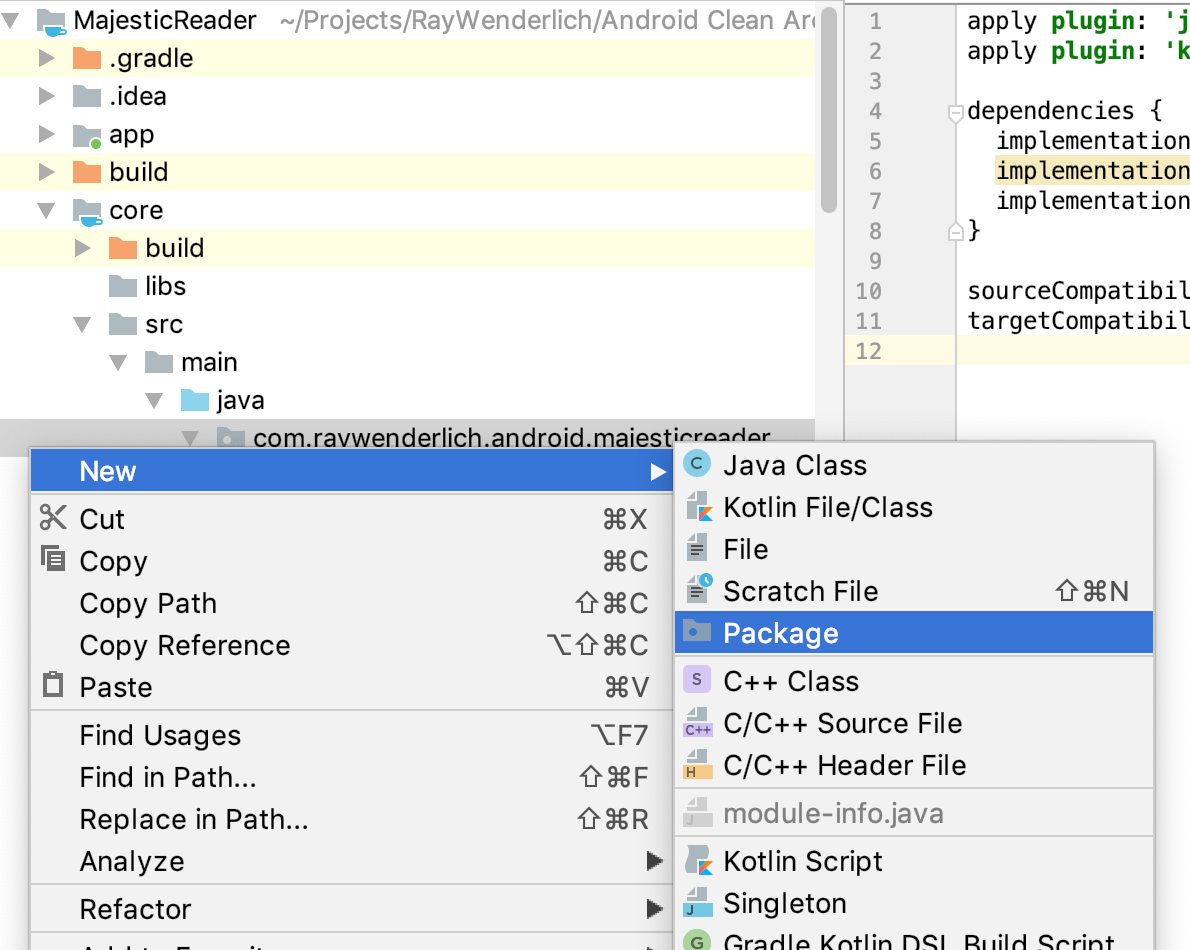Screen dimensions: 1190x950
Task: Expand the .gradle folder
Action: [47, 58]
